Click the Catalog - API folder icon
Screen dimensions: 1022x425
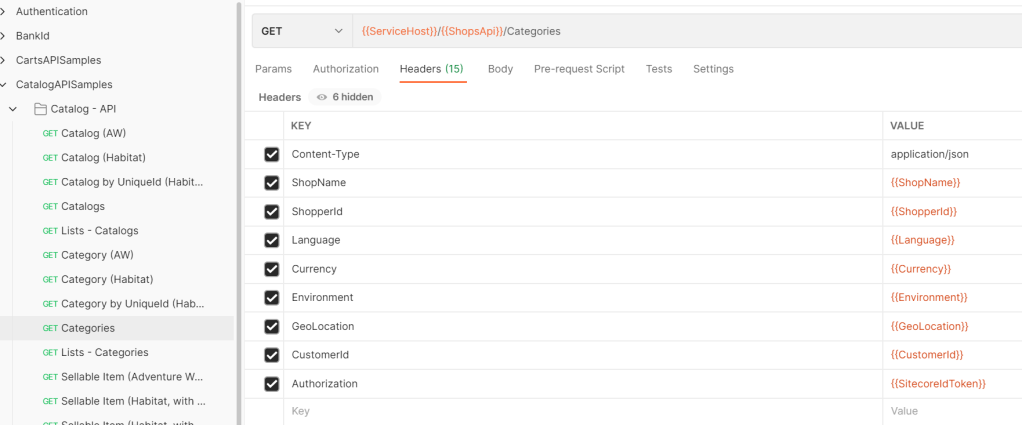click(40, 109)
